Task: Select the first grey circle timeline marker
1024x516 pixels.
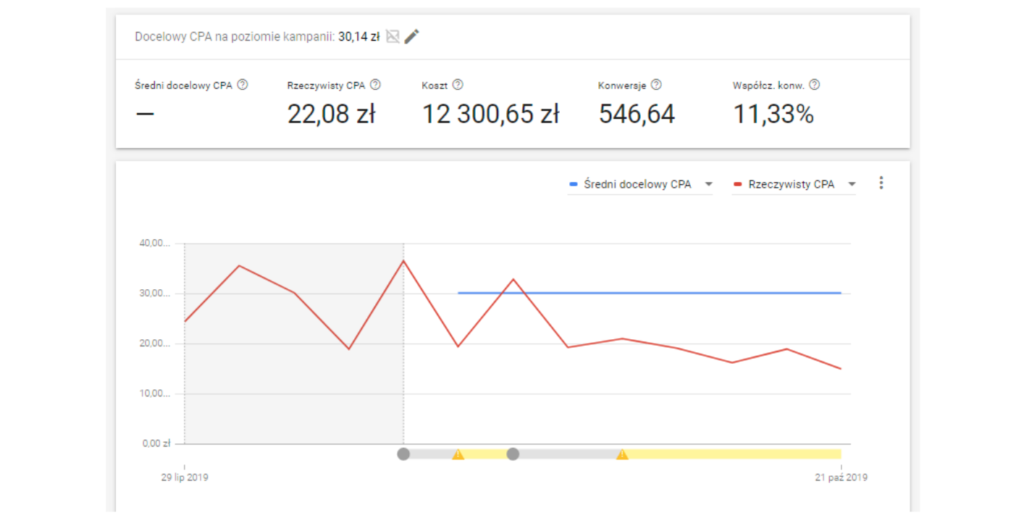Action: 403,454
